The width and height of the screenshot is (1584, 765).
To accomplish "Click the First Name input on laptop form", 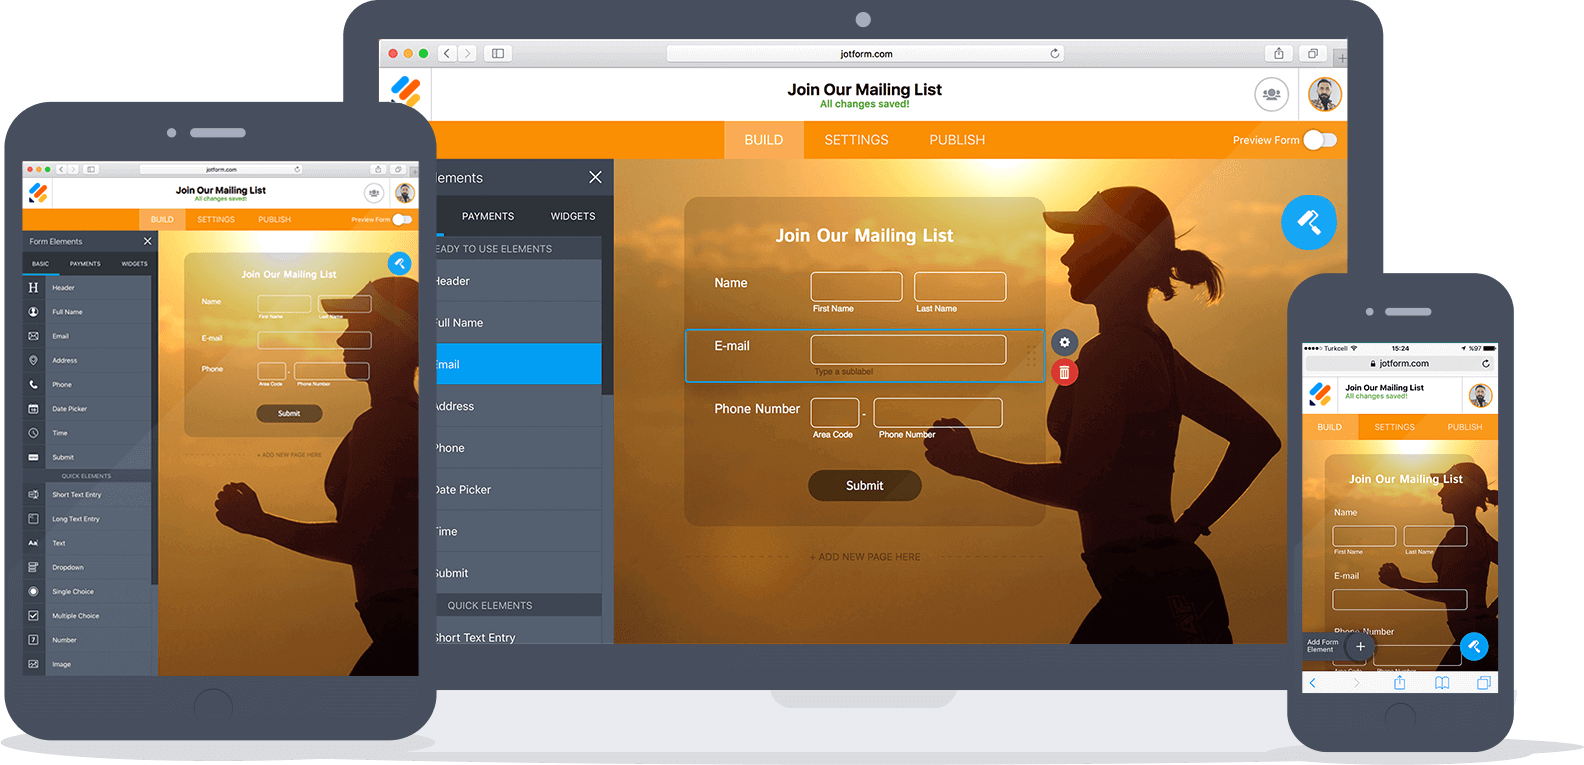I will click(x=856, y=287).
